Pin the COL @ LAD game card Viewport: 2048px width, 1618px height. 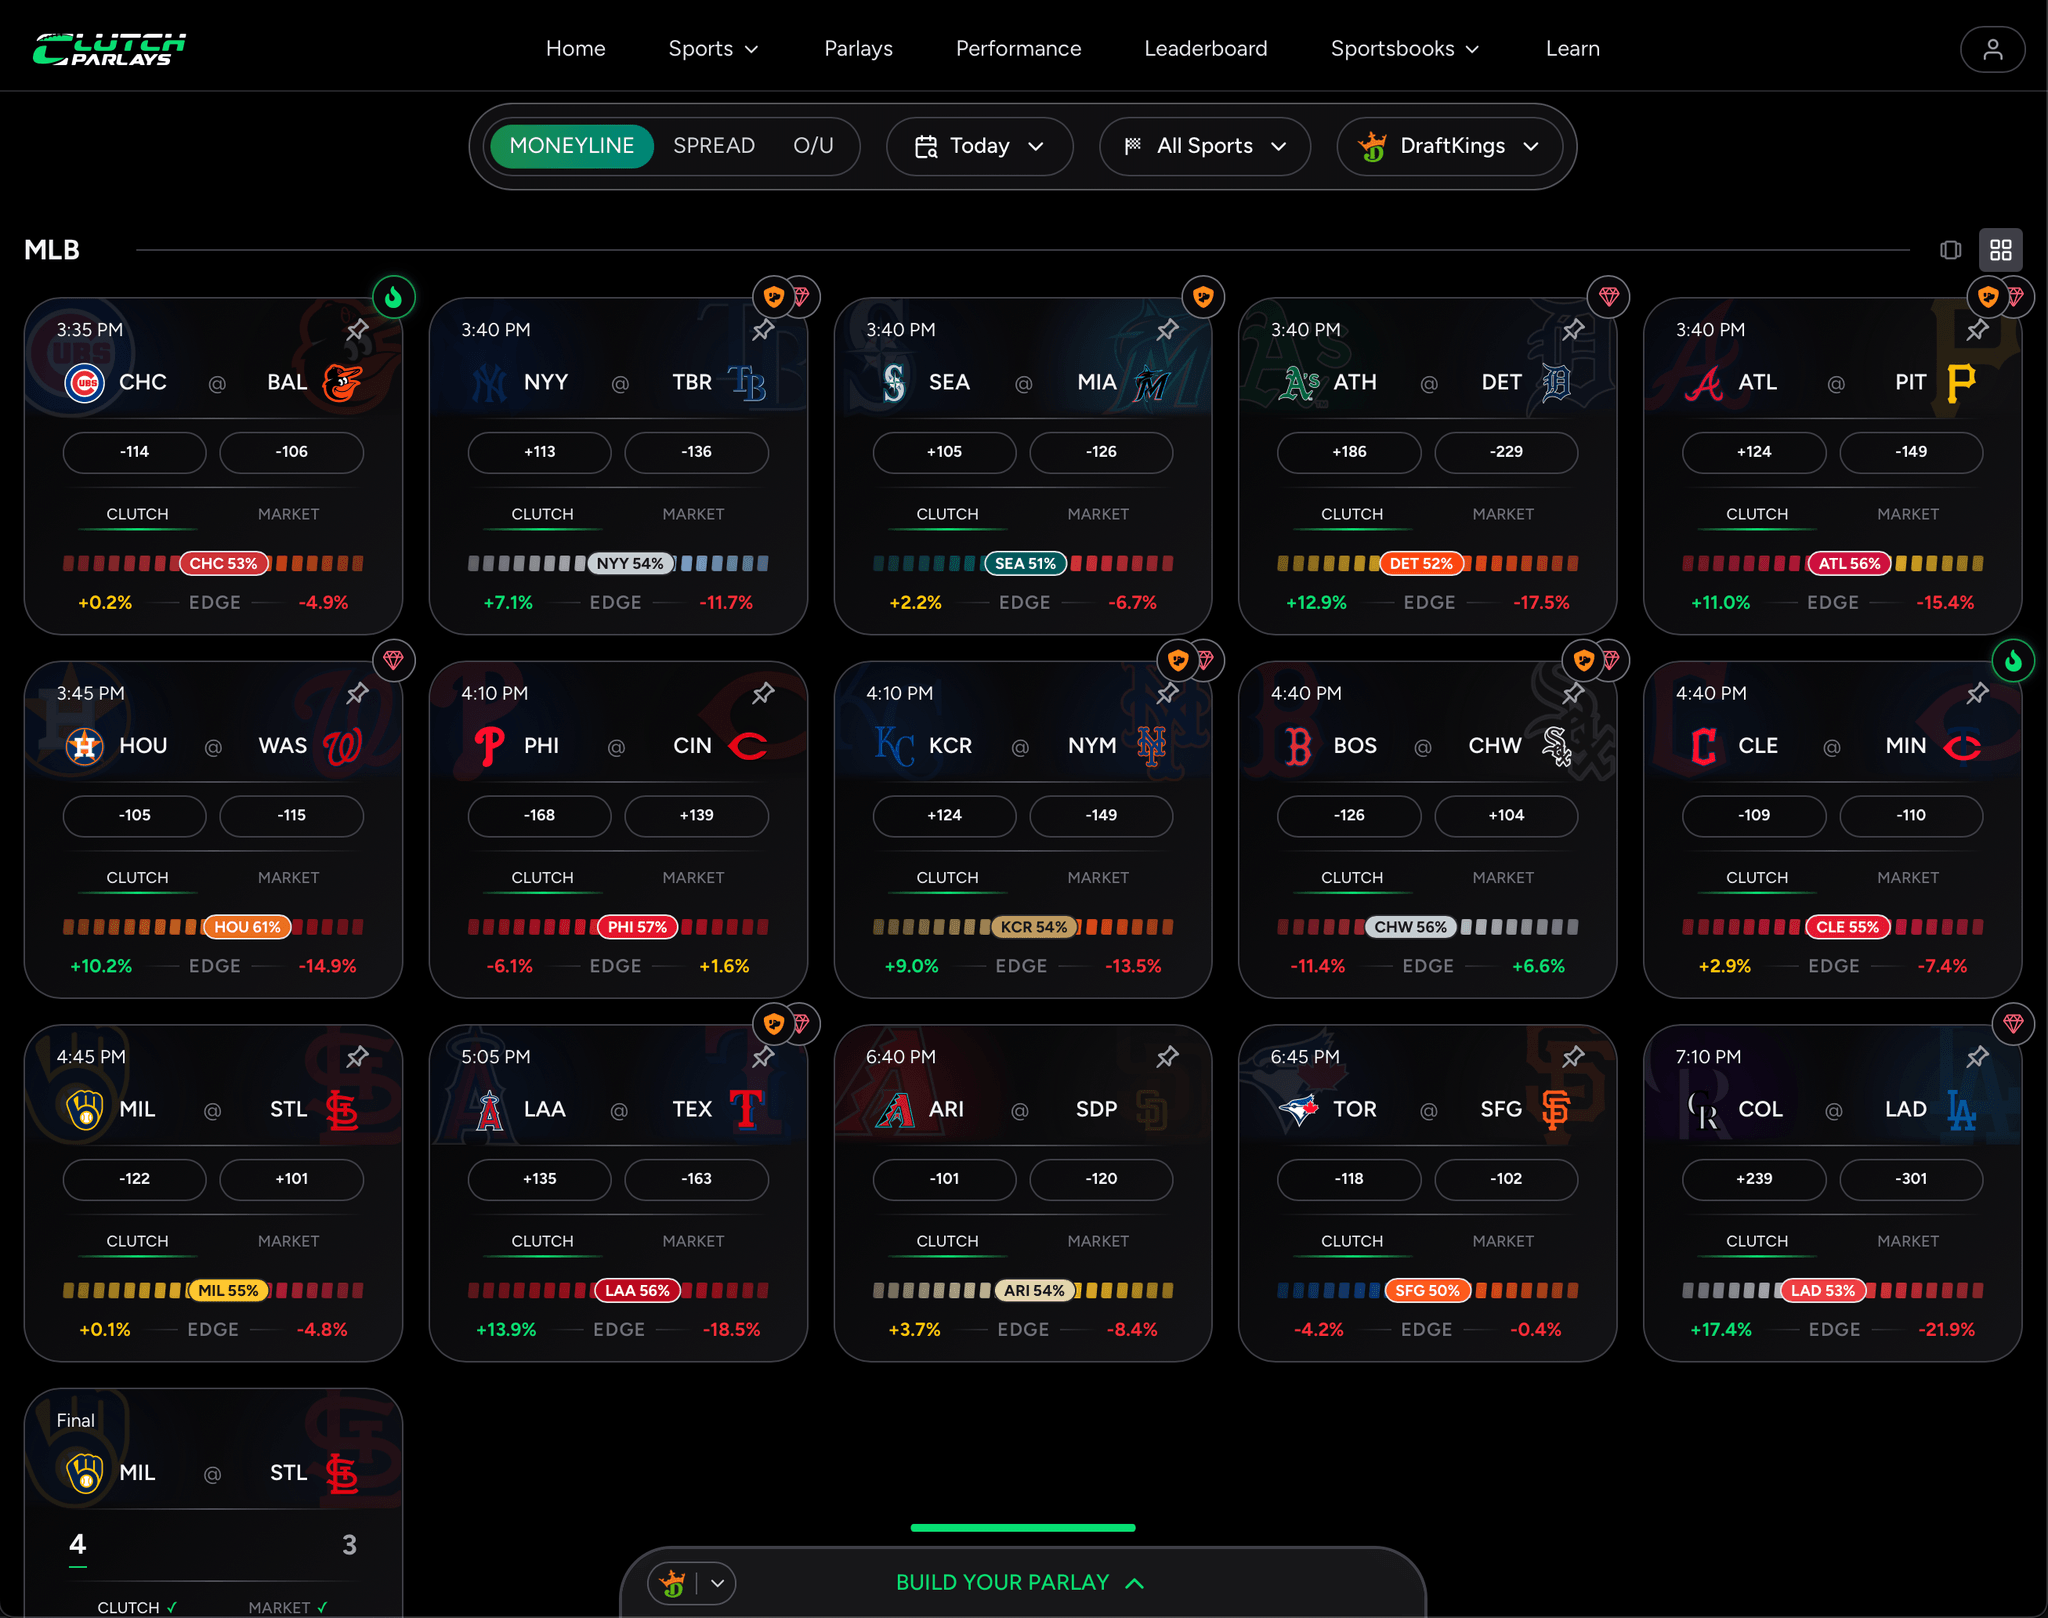pos(1977,1056)
